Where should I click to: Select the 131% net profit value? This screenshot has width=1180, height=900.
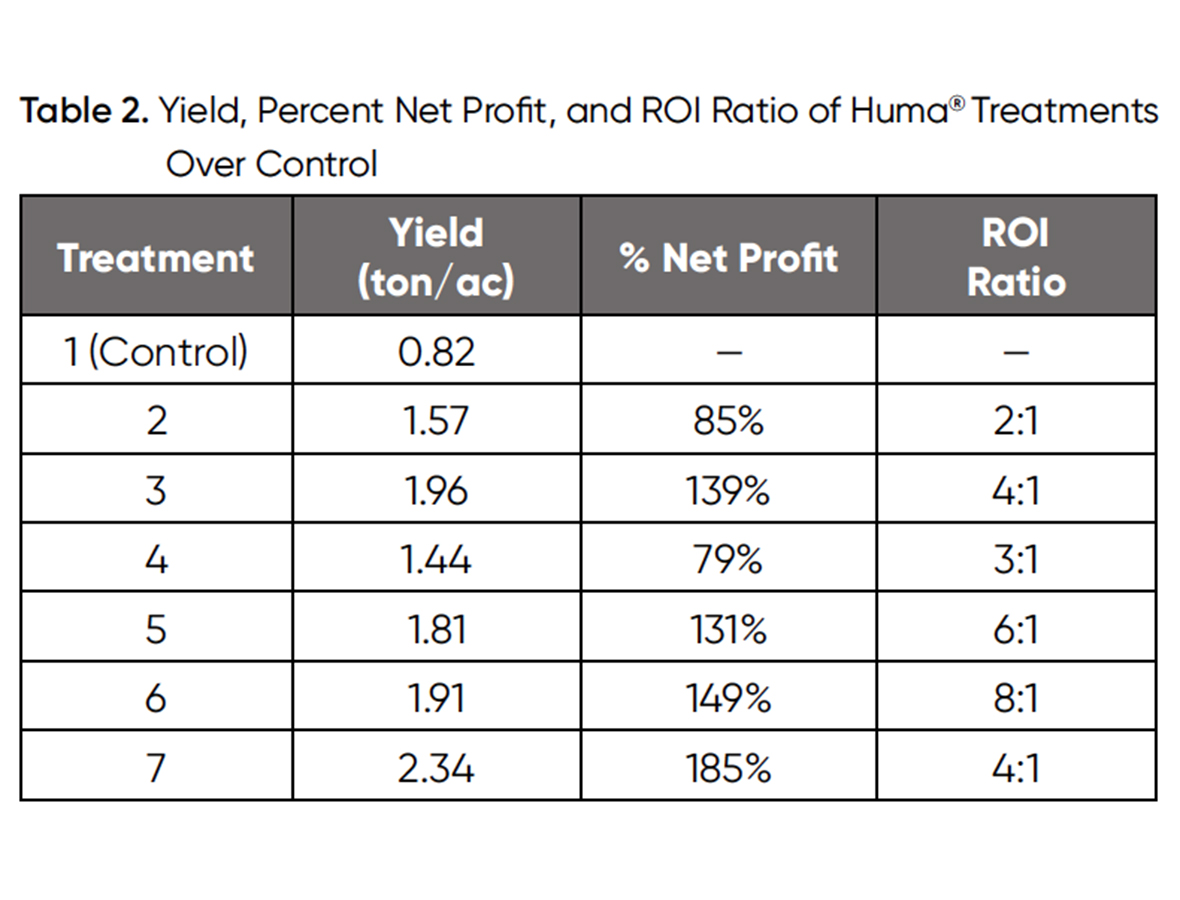pyautogui.click(x=728, y=629)
